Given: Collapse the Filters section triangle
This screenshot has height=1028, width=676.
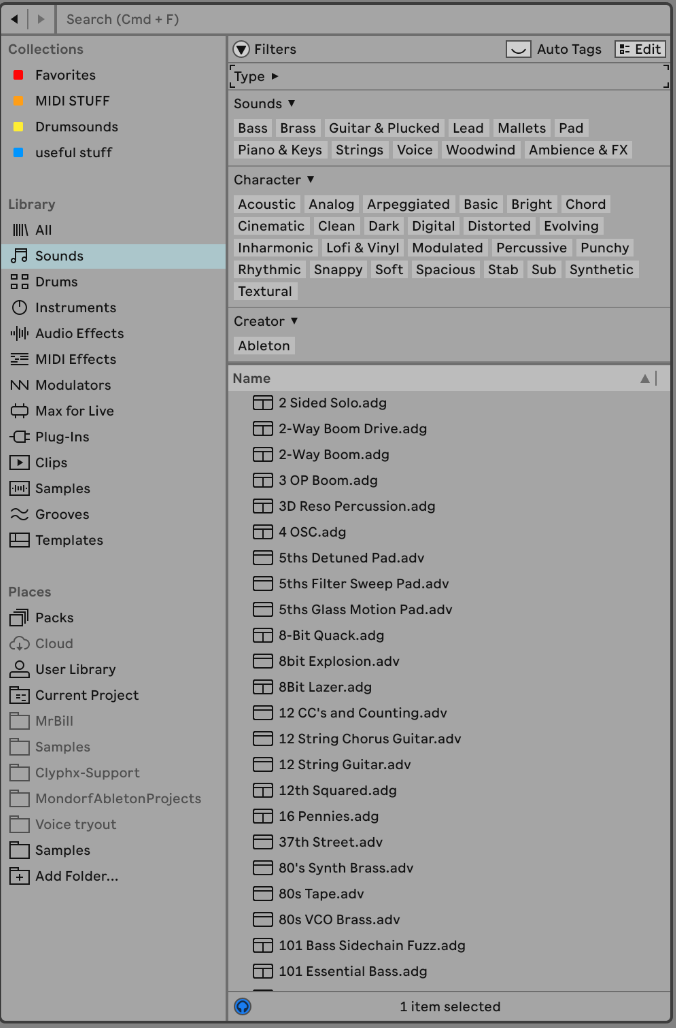Looking at the screenshot, I should (241, 49).
